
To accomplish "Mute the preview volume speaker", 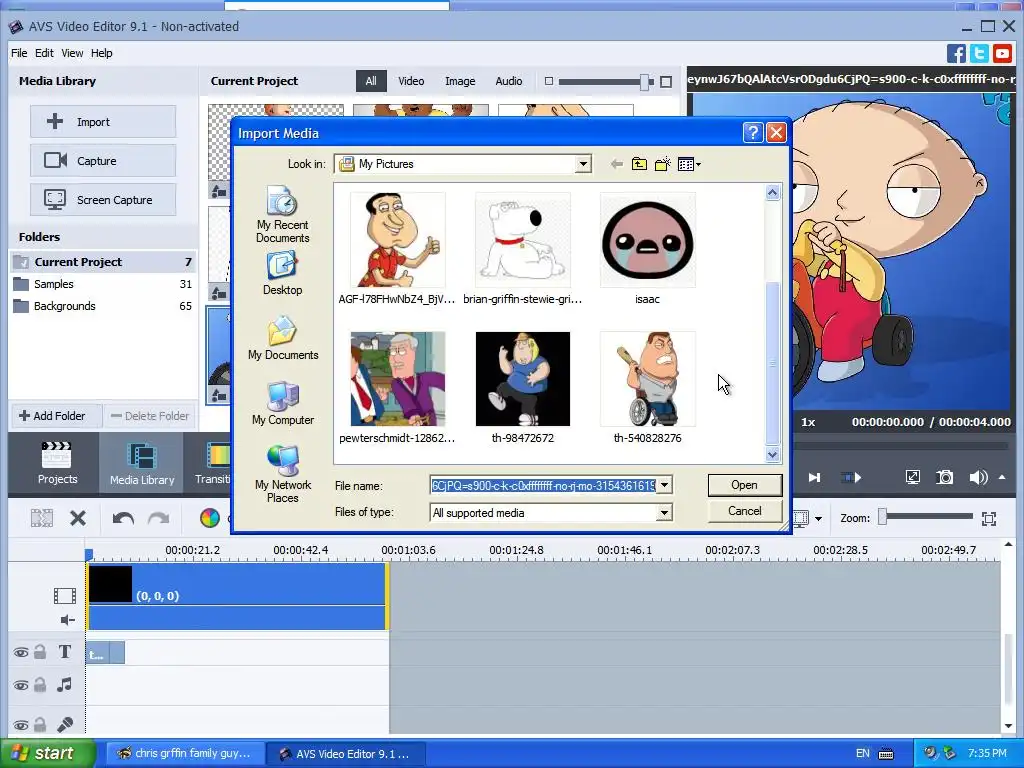I will click(x=978, y=477).
